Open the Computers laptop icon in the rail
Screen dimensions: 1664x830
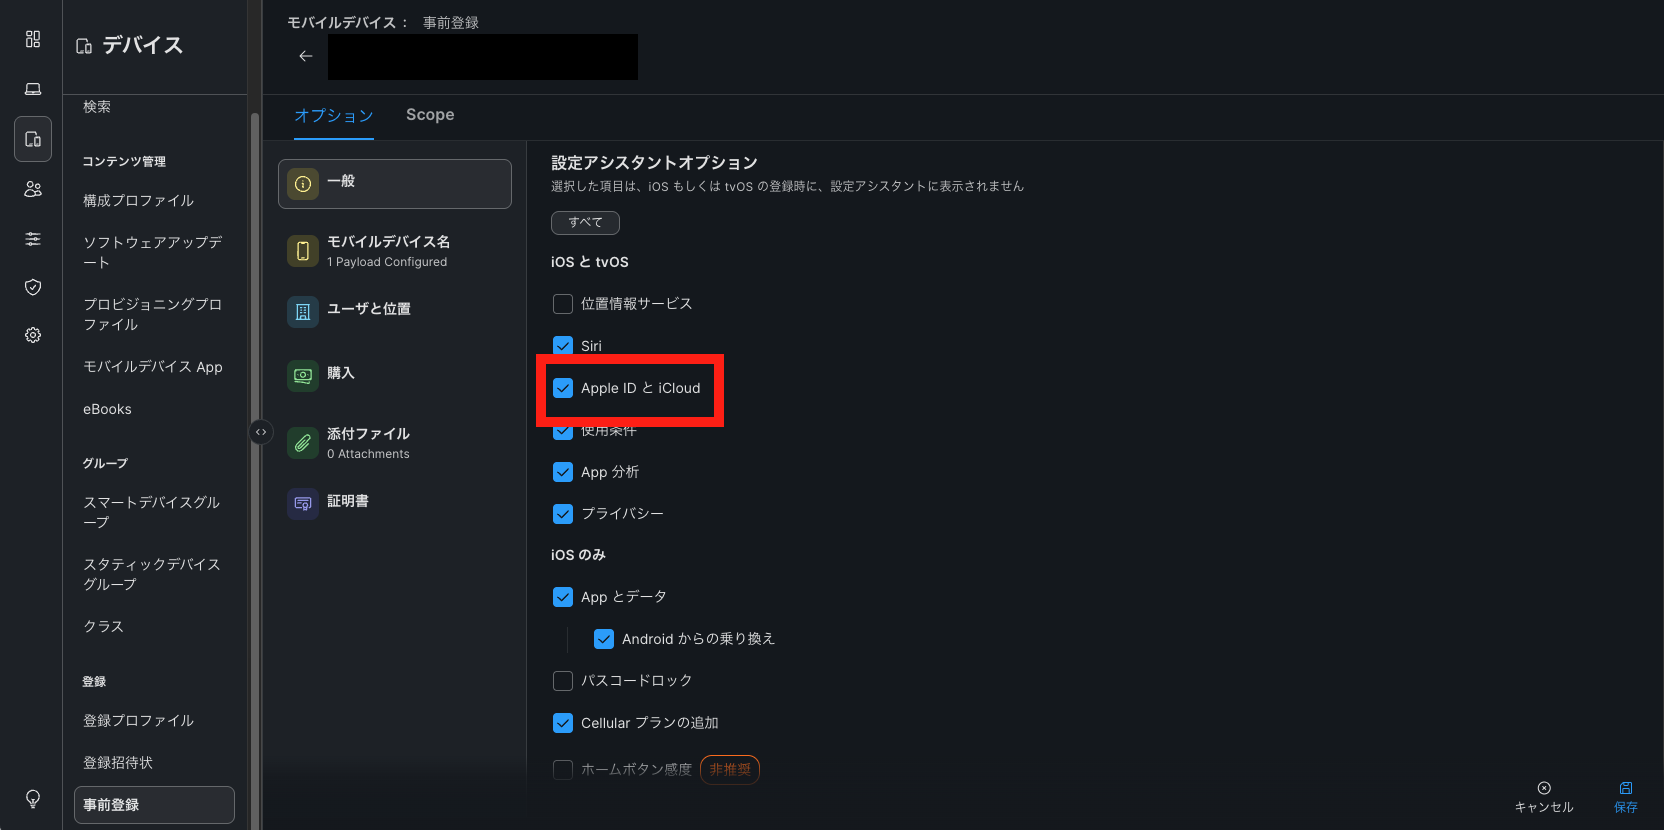tap(33, 89)
